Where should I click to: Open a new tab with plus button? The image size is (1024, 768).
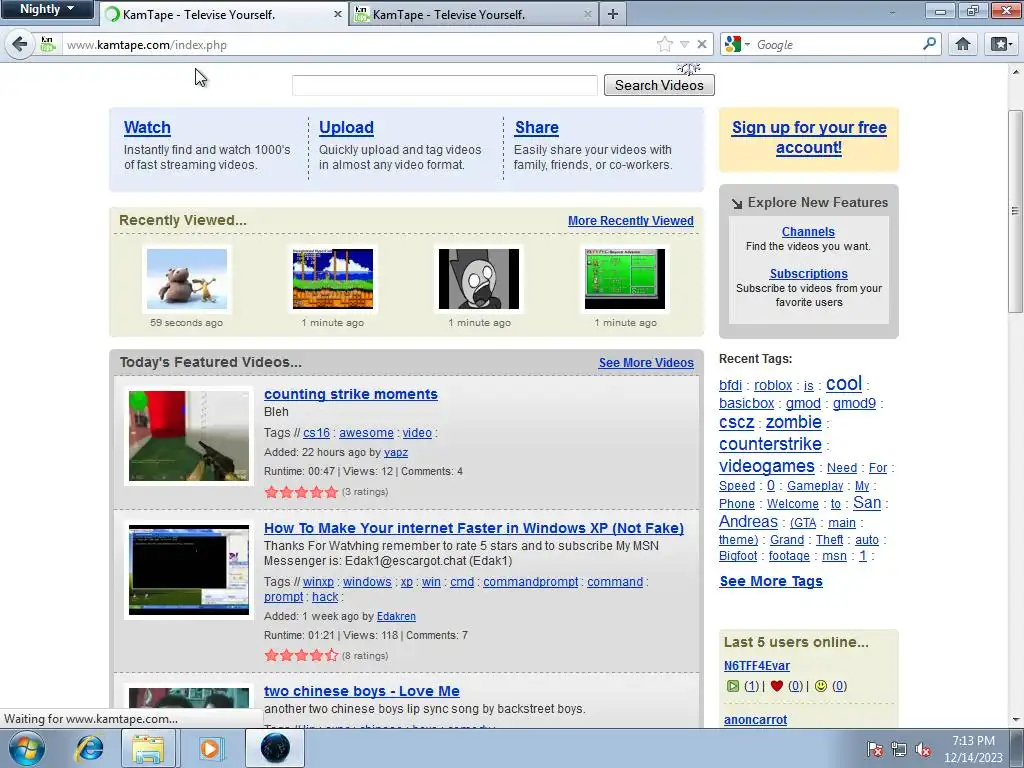(x=613, y=14)
